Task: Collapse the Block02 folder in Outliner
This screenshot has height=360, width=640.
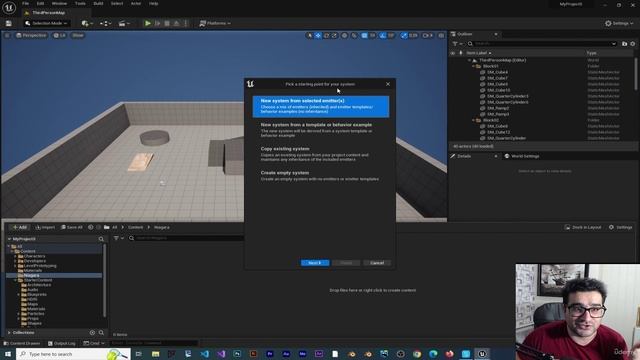Action: click(473, 120)
